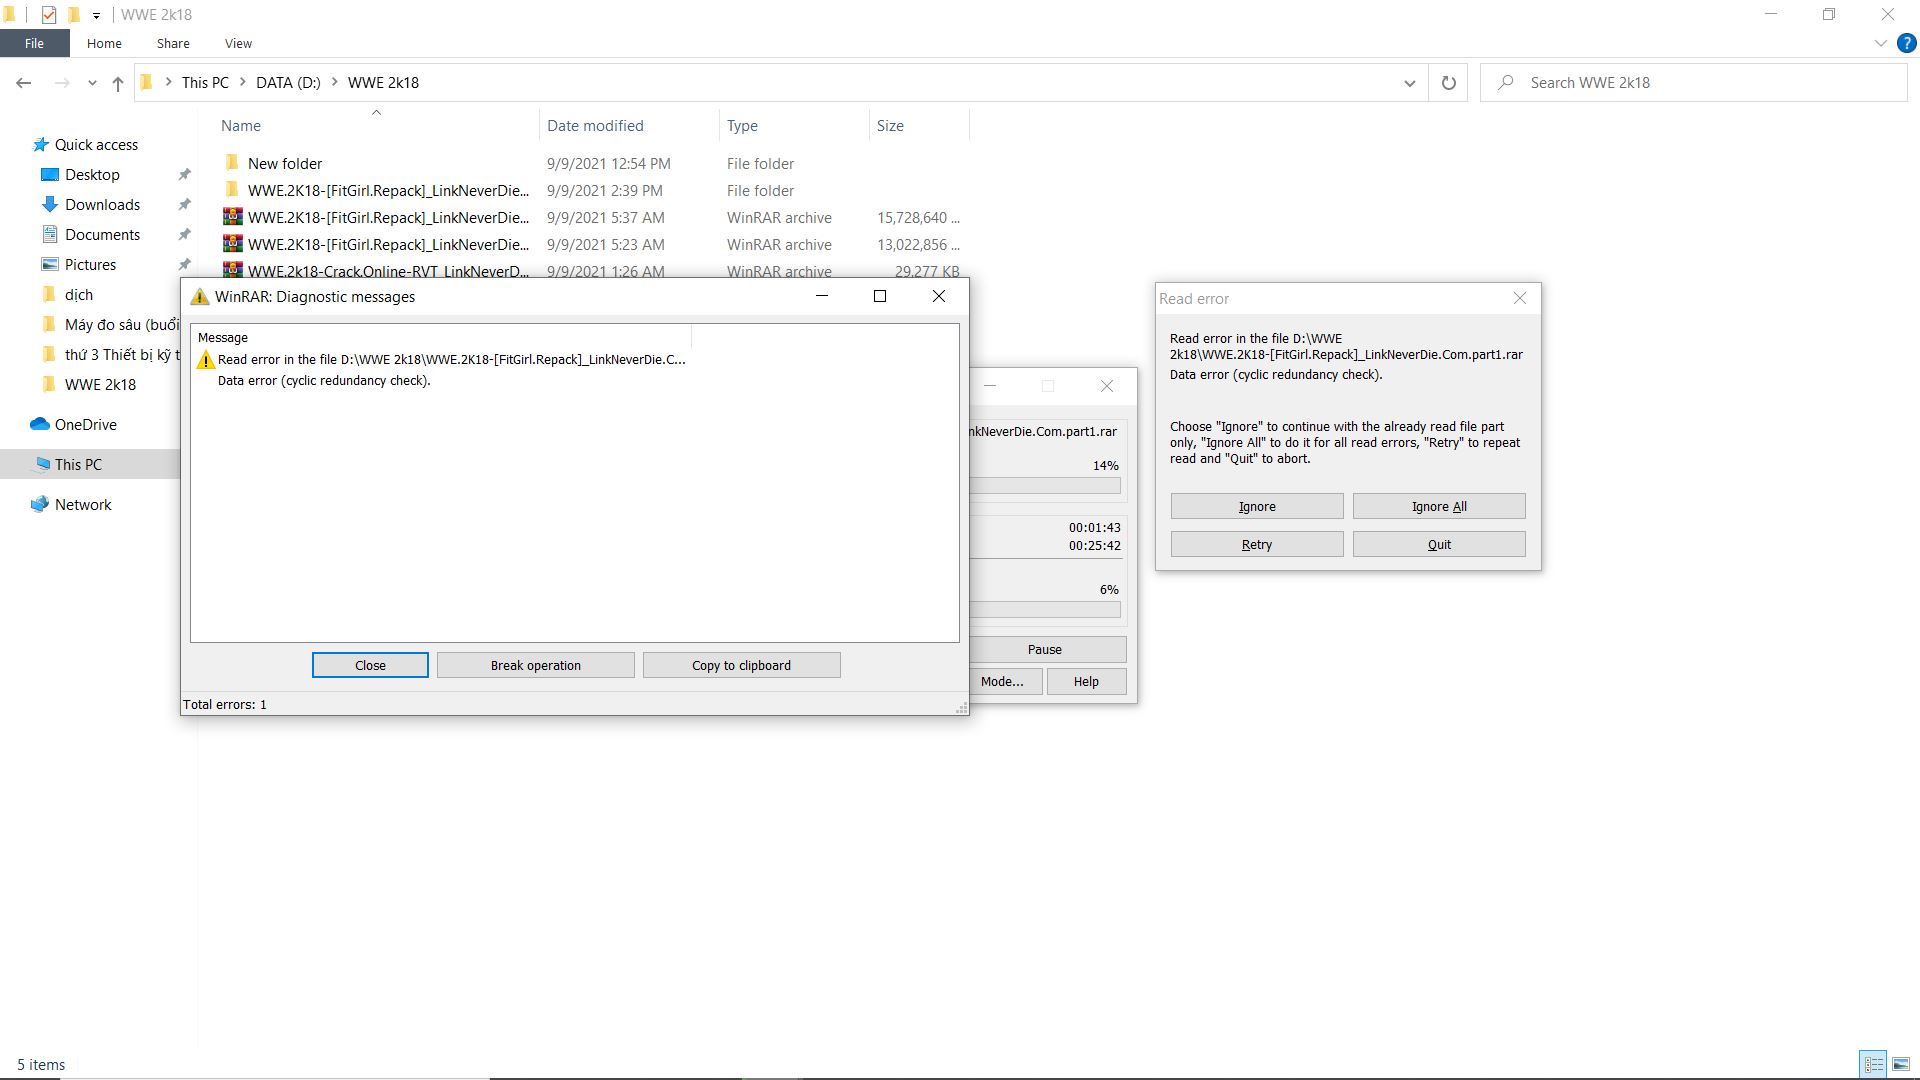
Task: Expand the address bar history dropdown
Action: (x=1409, y=83)
